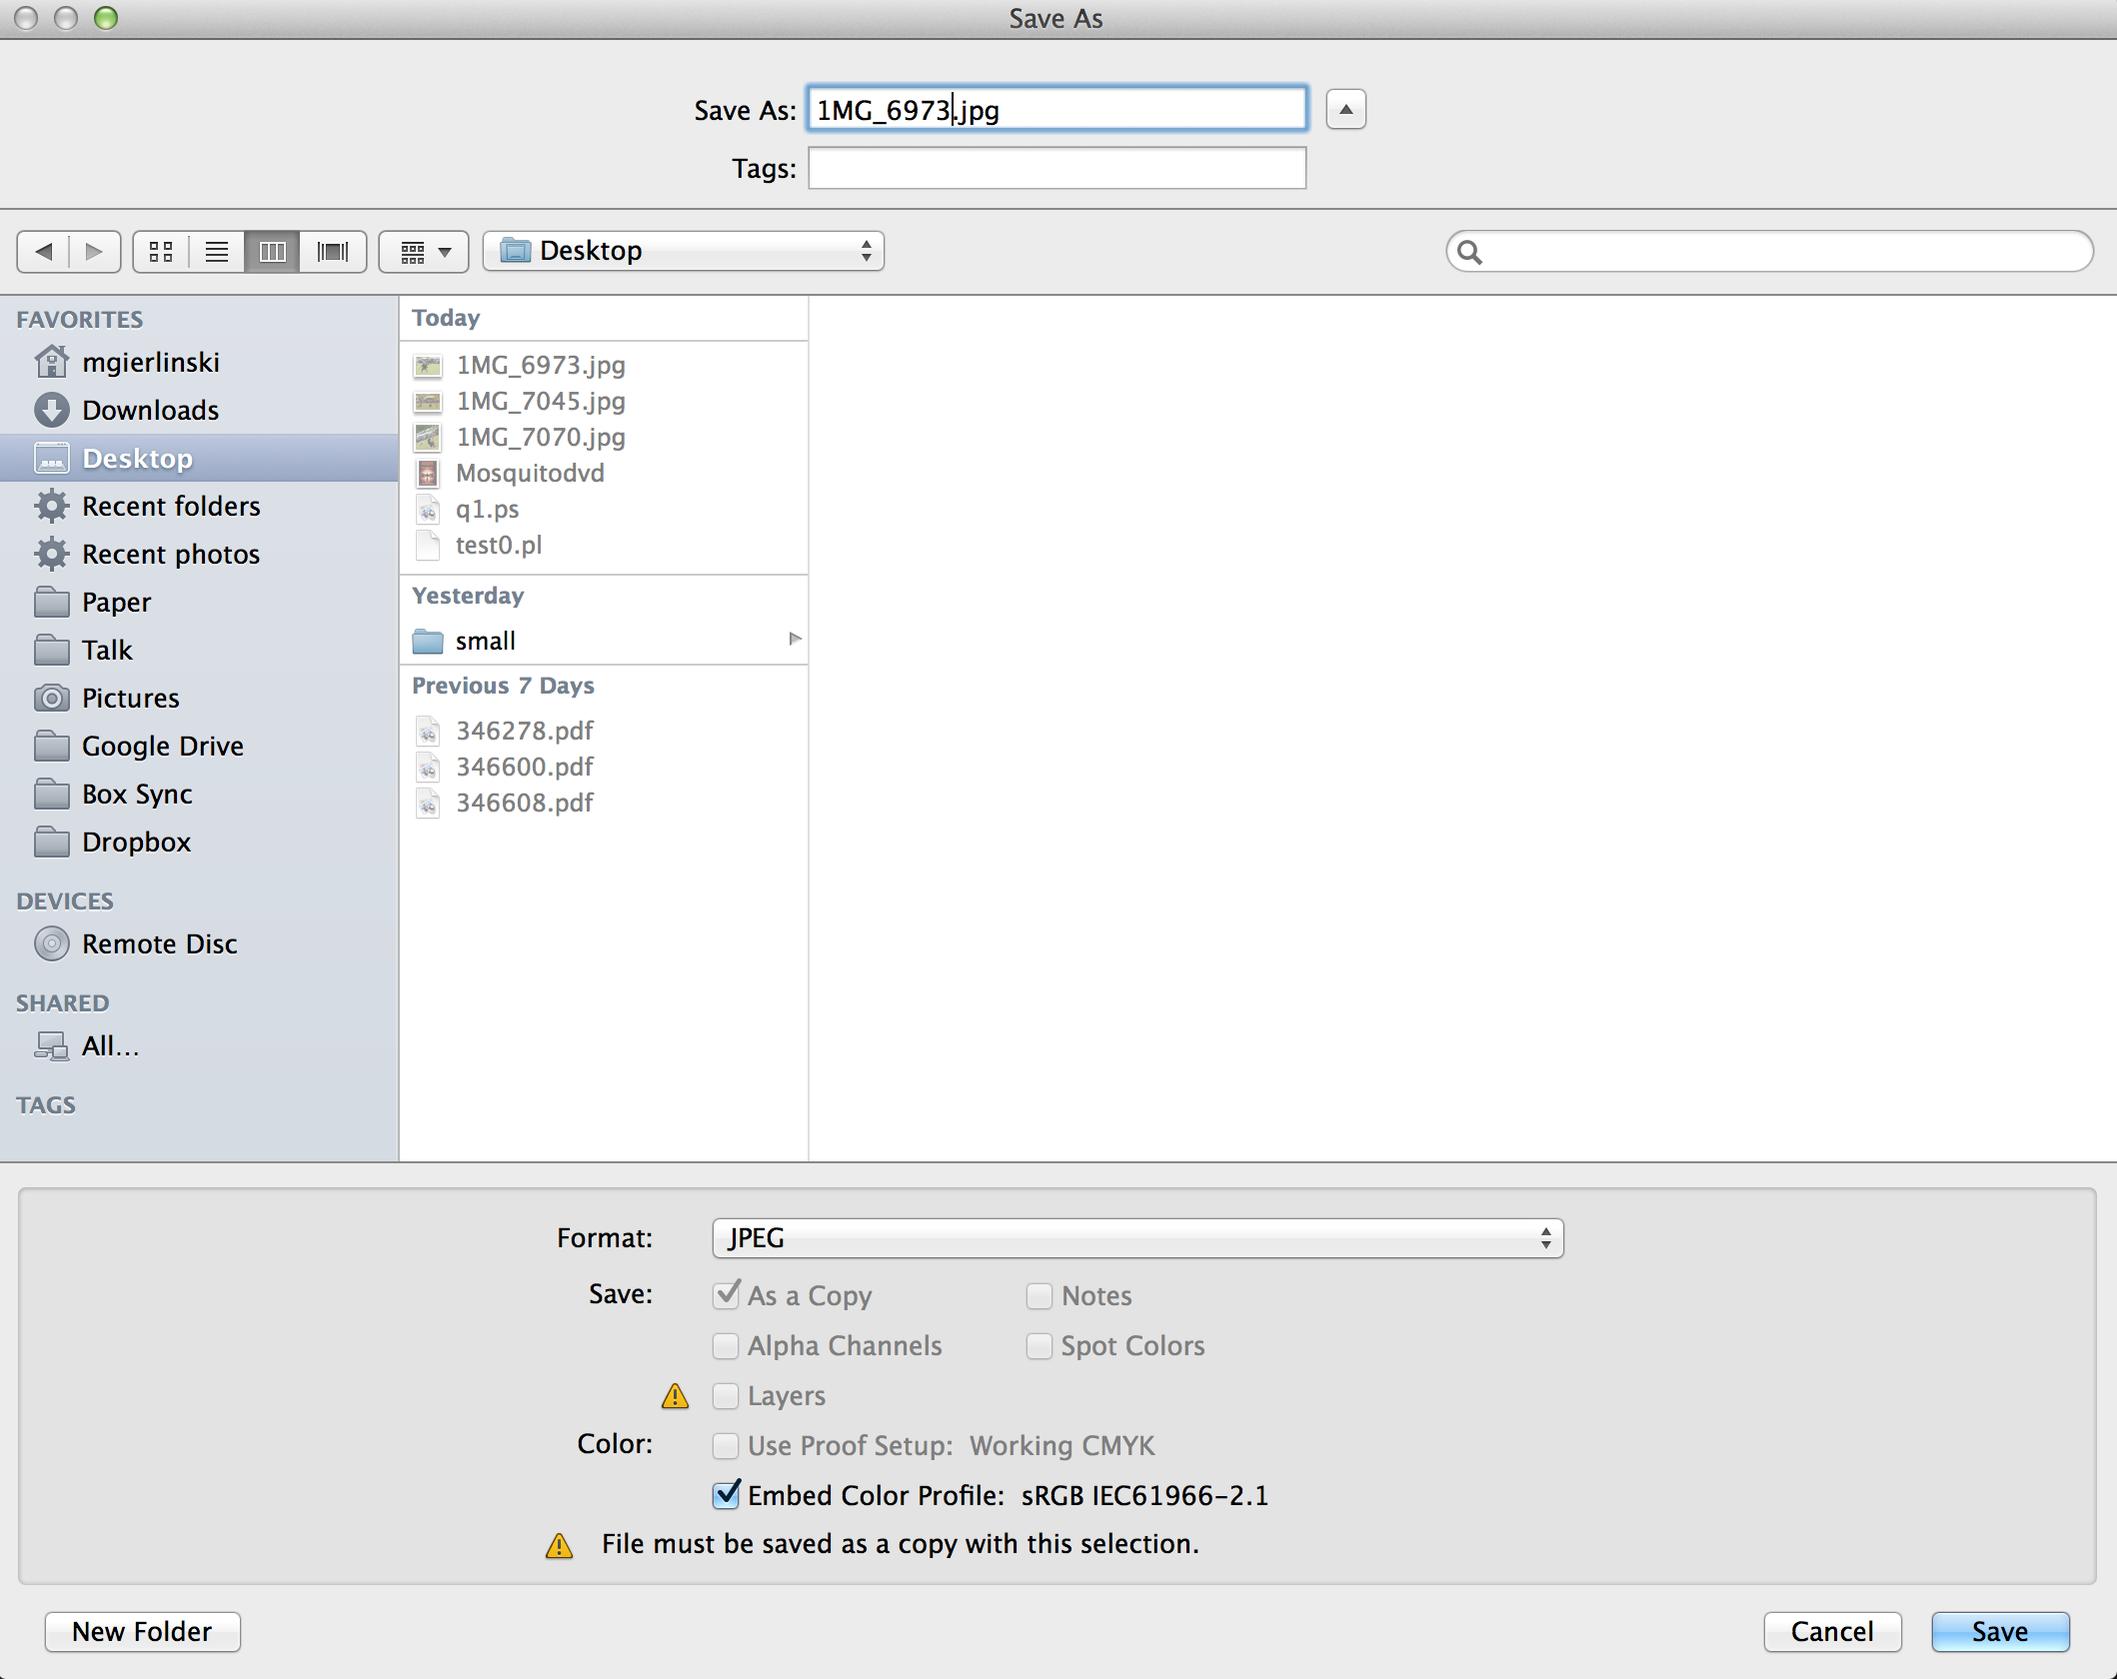Click the magnifier icon in search field
Viewport: 2117px width, 1679px height.
pyautogui.click(x=1469, y=252)
